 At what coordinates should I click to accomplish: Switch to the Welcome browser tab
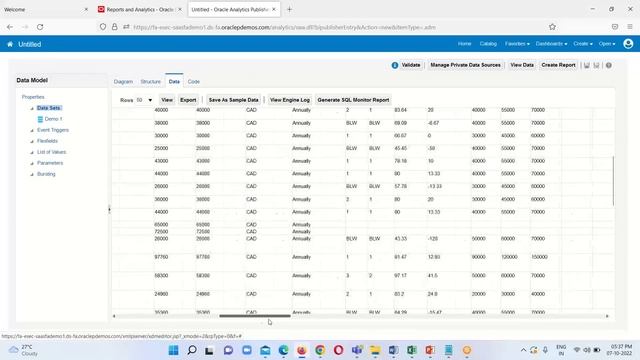coord(45,9)
